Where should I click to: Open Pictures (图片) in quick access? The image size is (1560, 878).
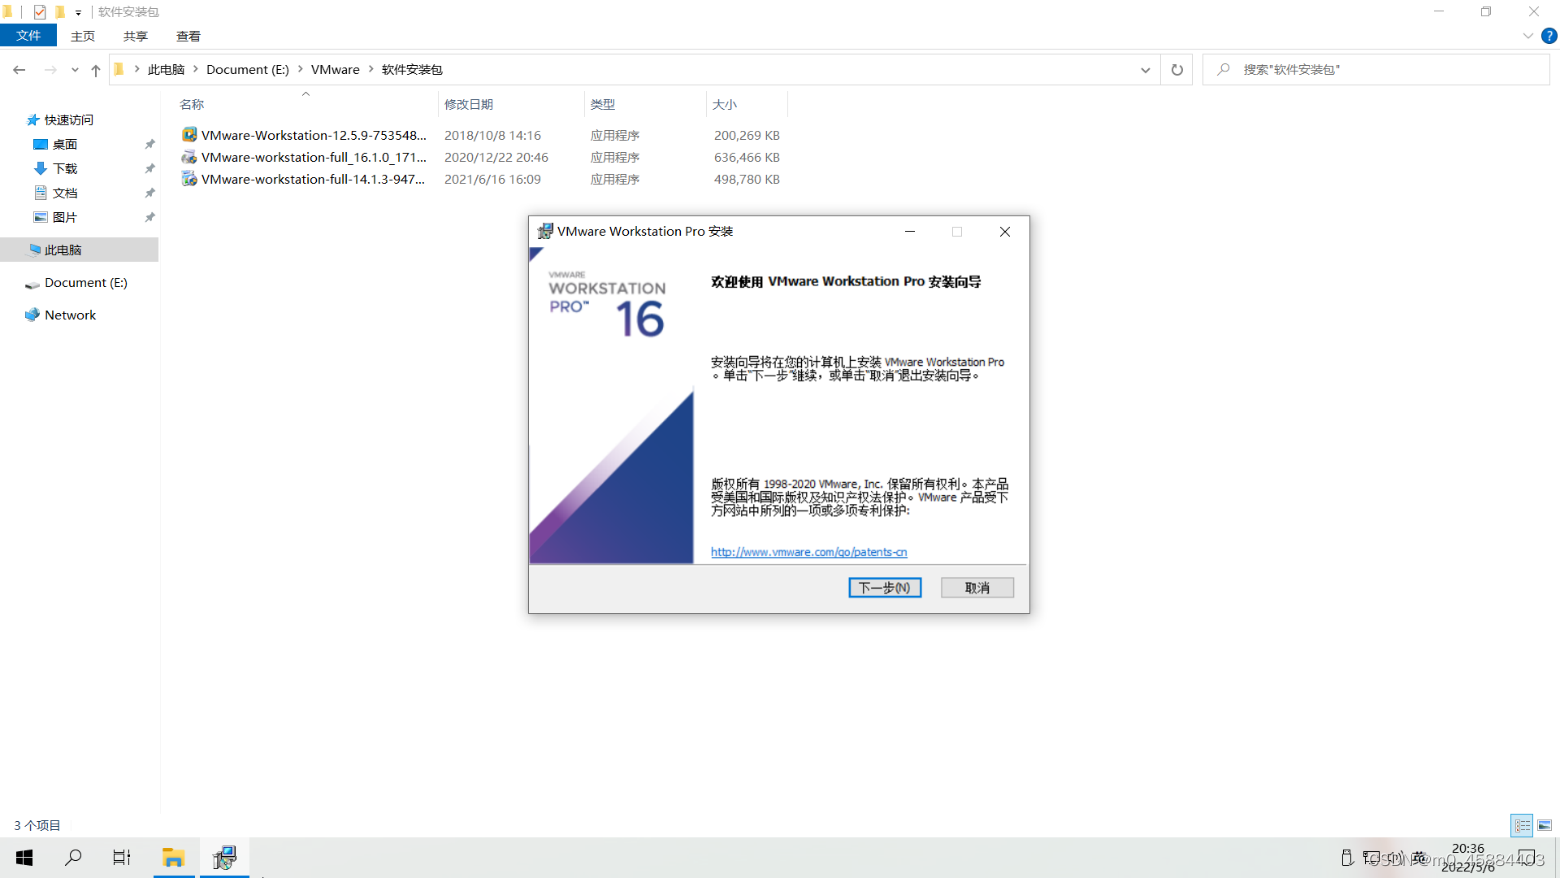pyautogui.click(x=65, y=217)
